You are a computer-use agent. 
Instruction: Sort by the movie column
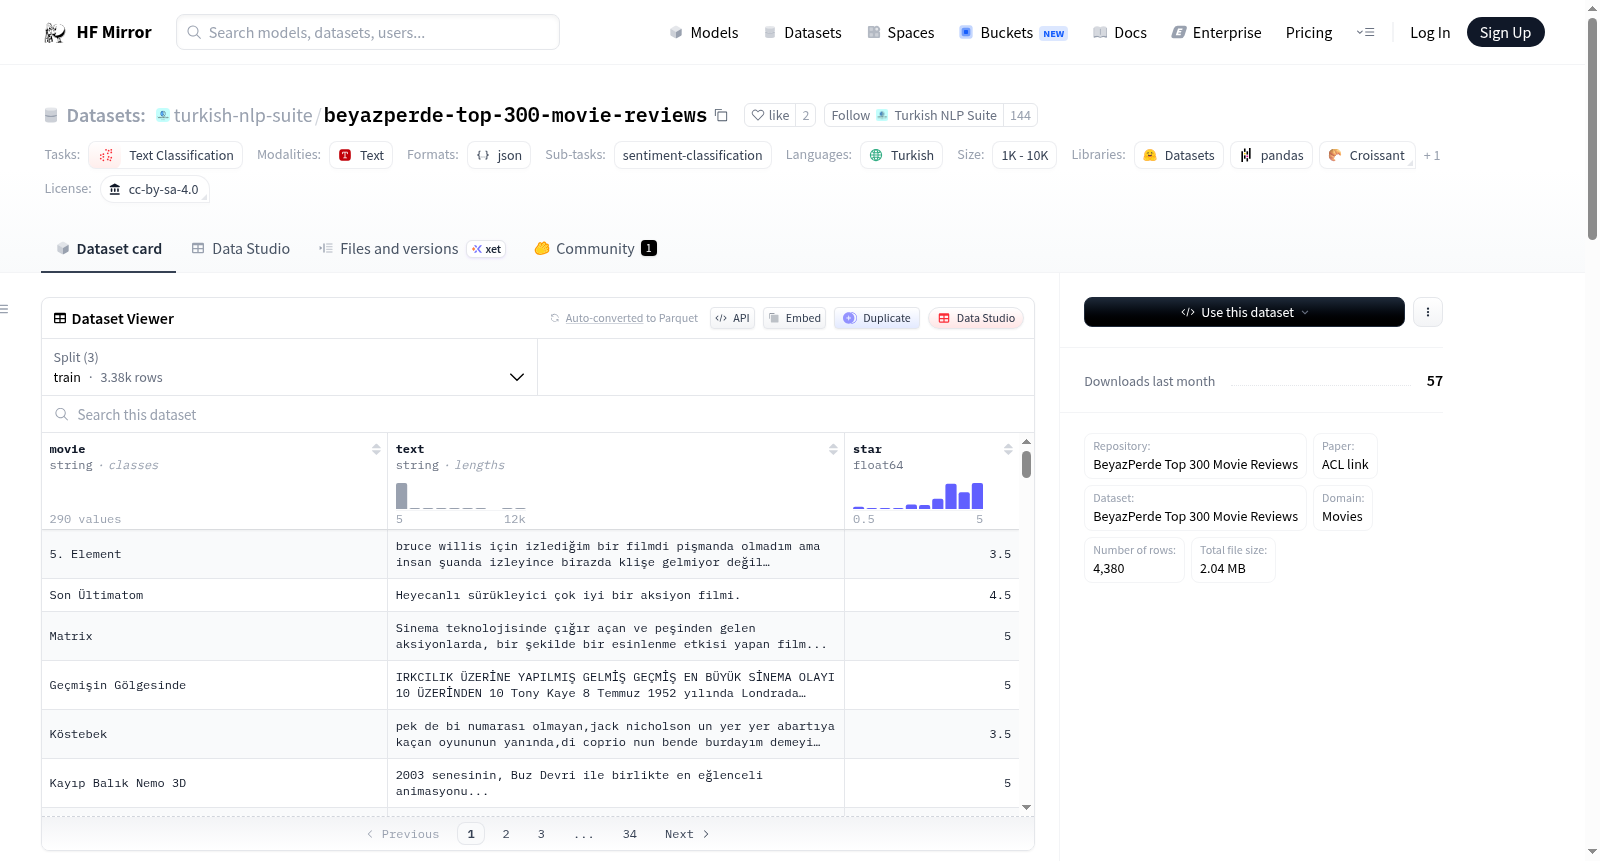(x=376, y=449)
